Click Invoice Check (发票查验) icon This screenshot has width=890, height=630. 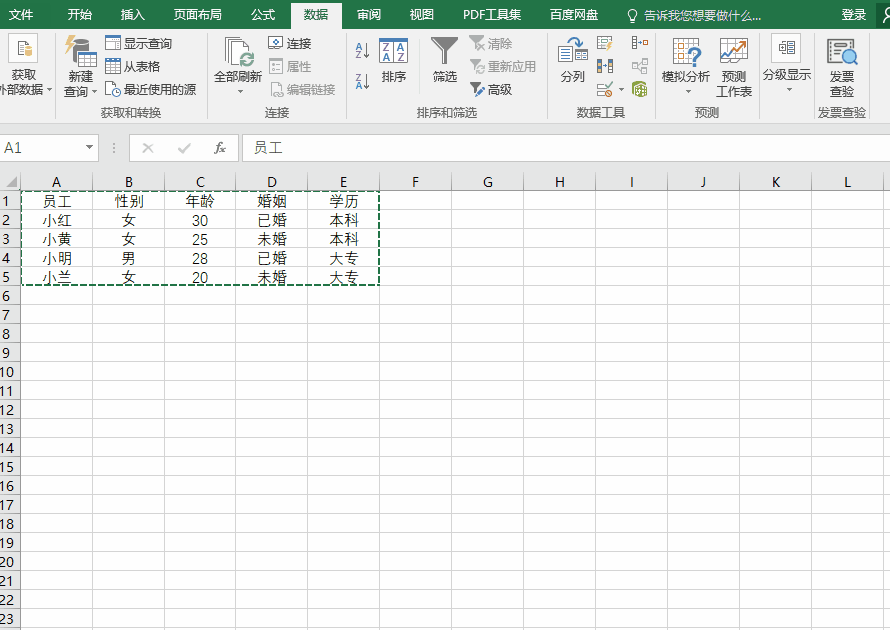point(842,52)
